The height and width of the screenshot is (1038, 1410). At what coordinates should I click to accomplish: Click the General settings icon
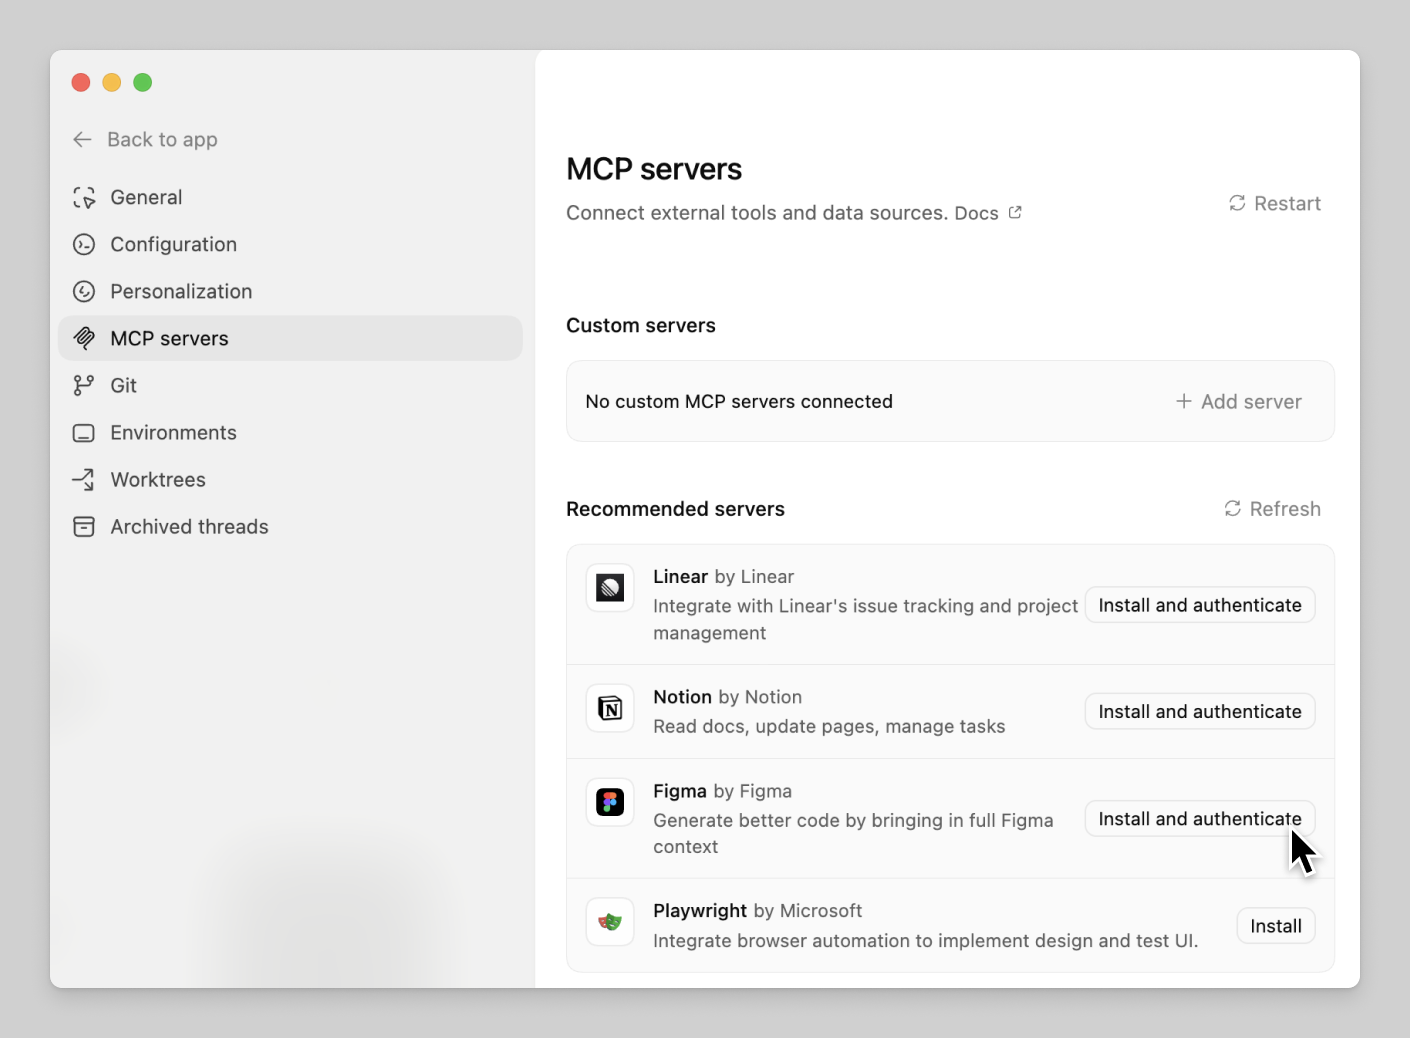coord(83,197)
